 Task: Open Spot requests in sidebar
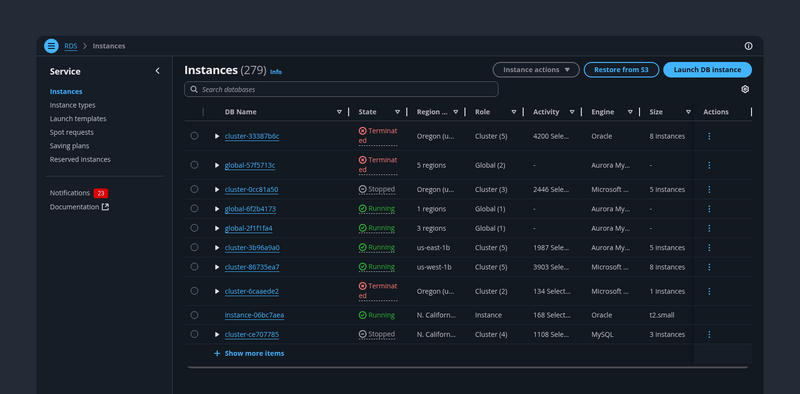click(x=71, y=132)
